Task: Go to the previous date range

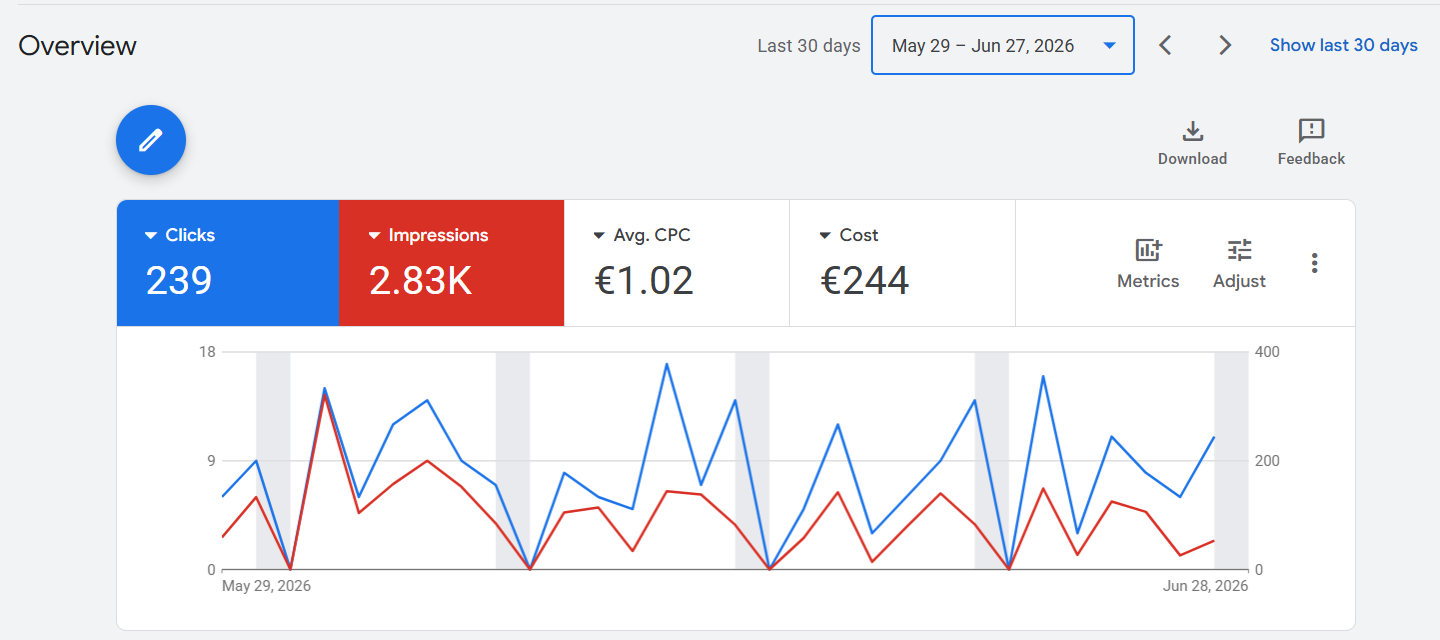Action: tap(1165, 45)
